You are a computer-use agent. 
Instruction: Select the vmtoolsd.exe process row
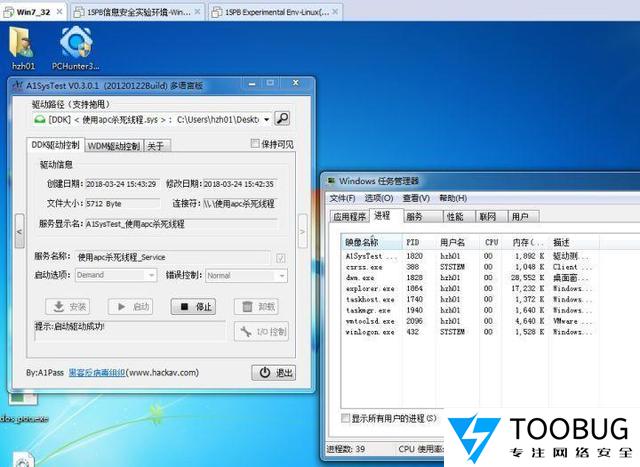[469, 321]
